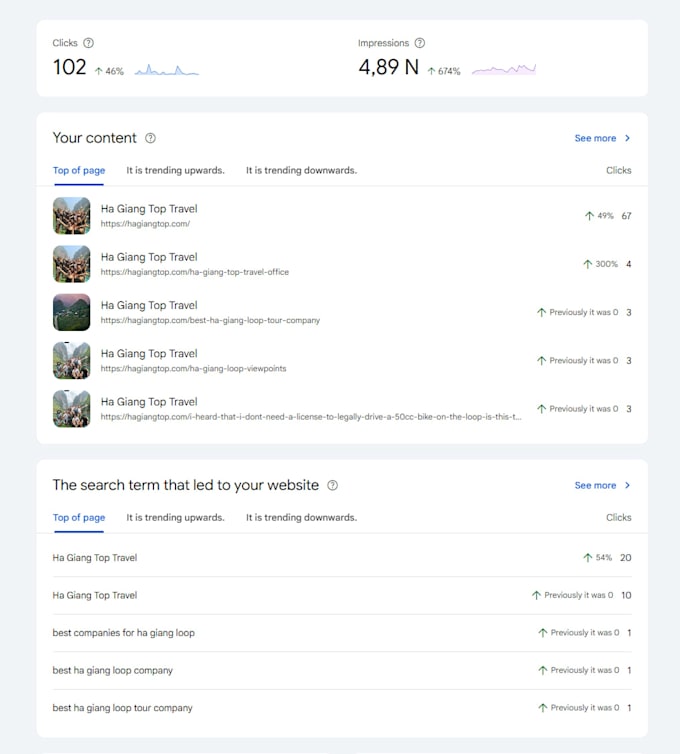Select Top of page tab in search term section
The width and height of the screenshot is (680, 754).
point(79,517)
